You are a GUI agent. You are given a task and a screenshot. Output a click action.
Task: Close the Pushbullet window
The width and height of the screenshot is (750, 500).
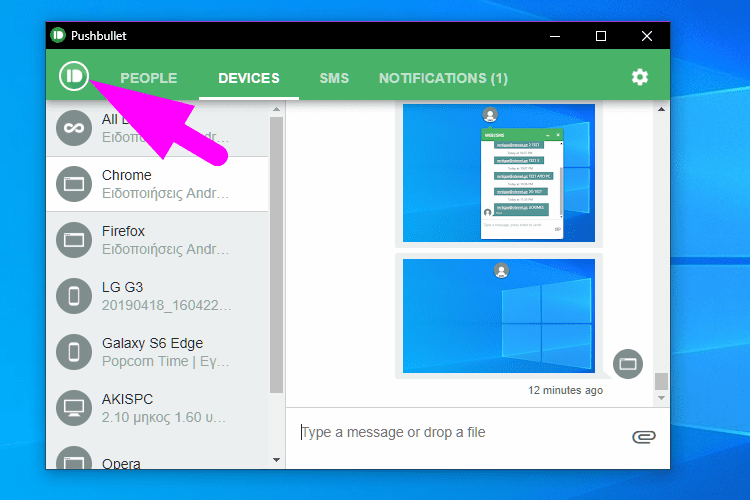click(x=647, y=36)
